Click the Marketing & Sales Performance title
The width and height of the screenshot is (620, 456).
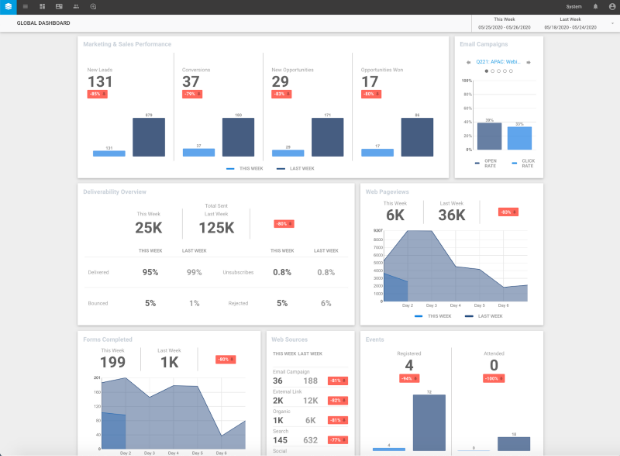point(127,44)
